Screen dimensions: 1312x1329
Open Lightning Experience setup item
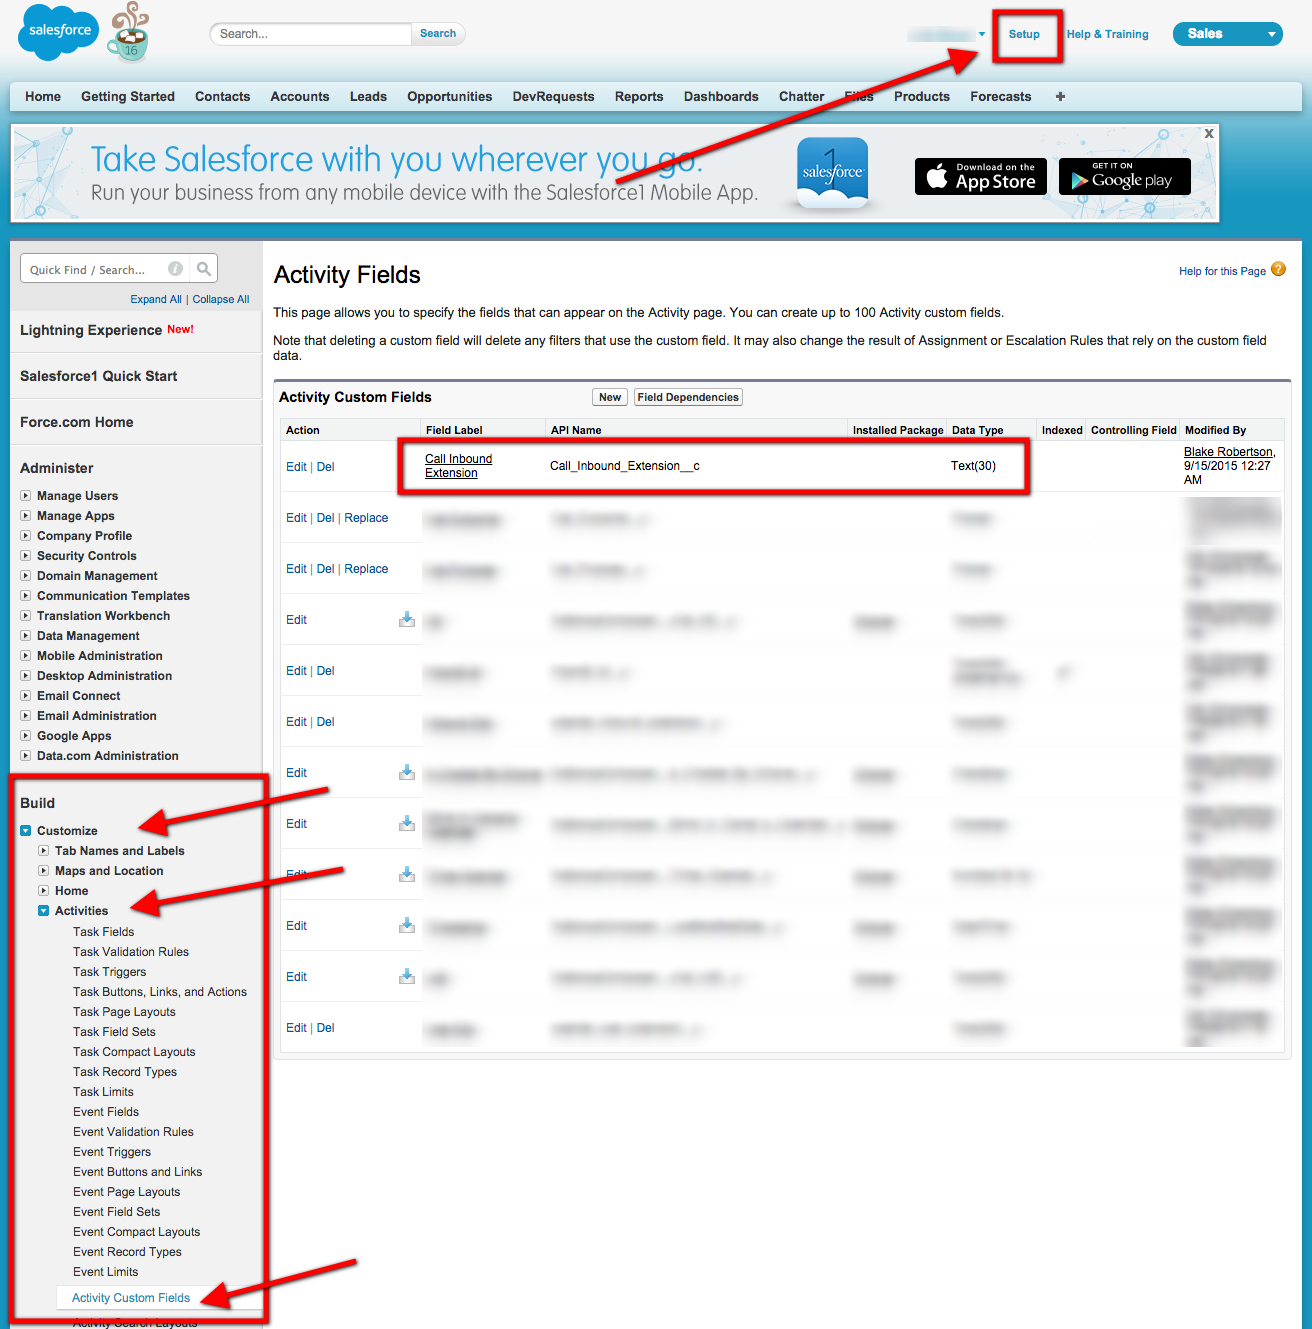pos(91,330)
